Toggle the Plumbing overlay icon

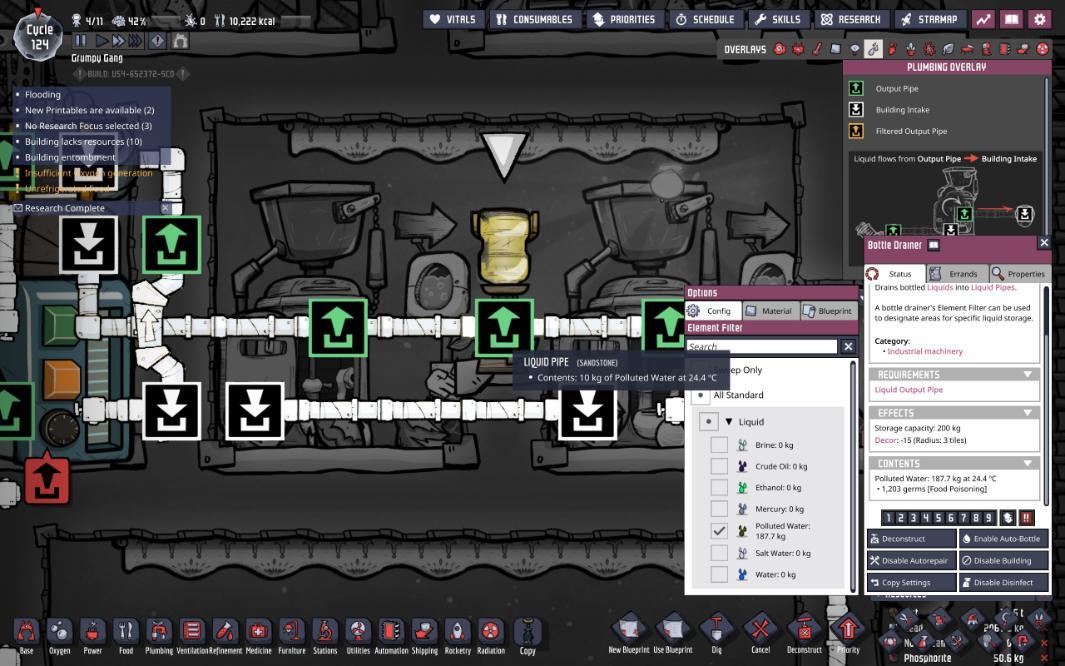tap(873, 49)
